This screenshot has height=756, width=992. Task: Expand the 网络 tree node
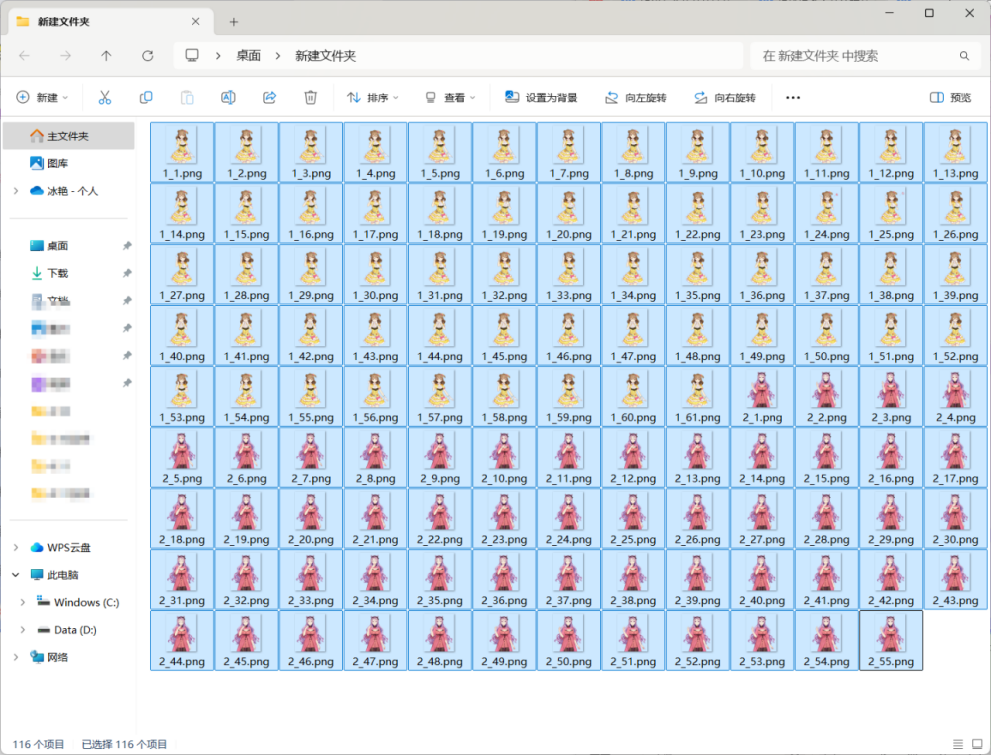pyautogui.click(x=16, y=657)
